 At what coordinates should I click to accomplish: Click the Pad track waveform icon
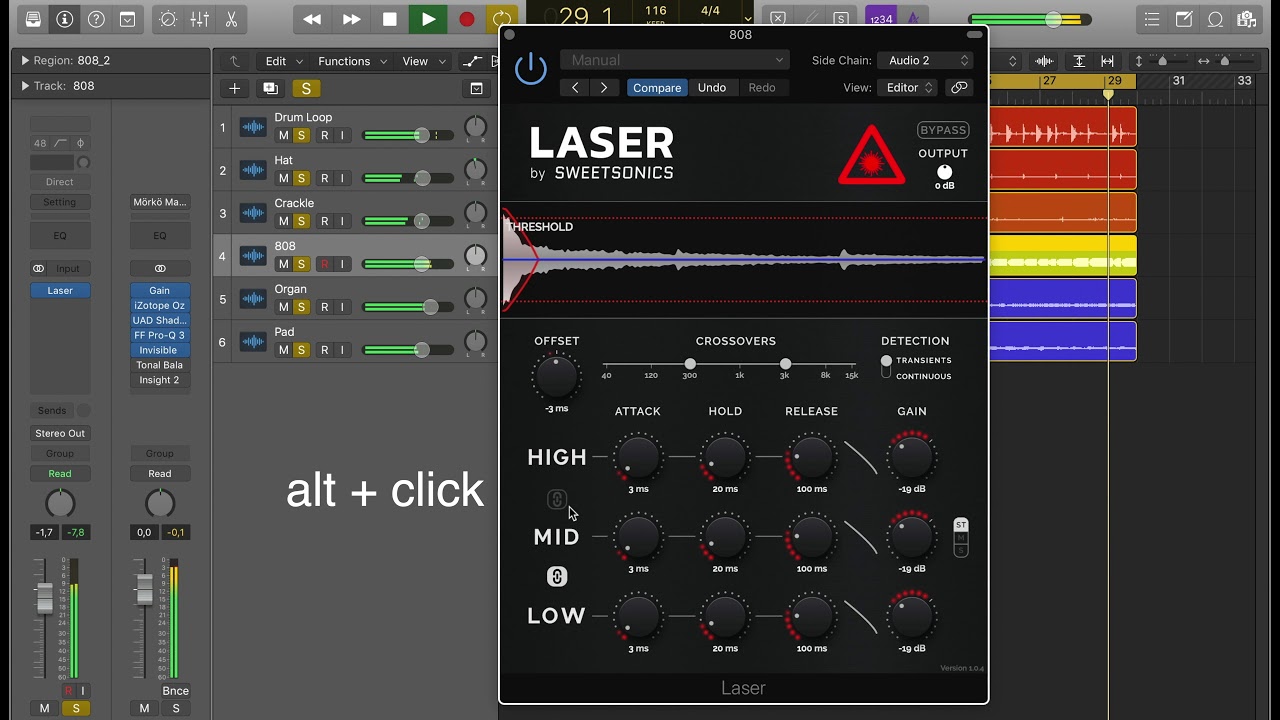click(253, 342)
